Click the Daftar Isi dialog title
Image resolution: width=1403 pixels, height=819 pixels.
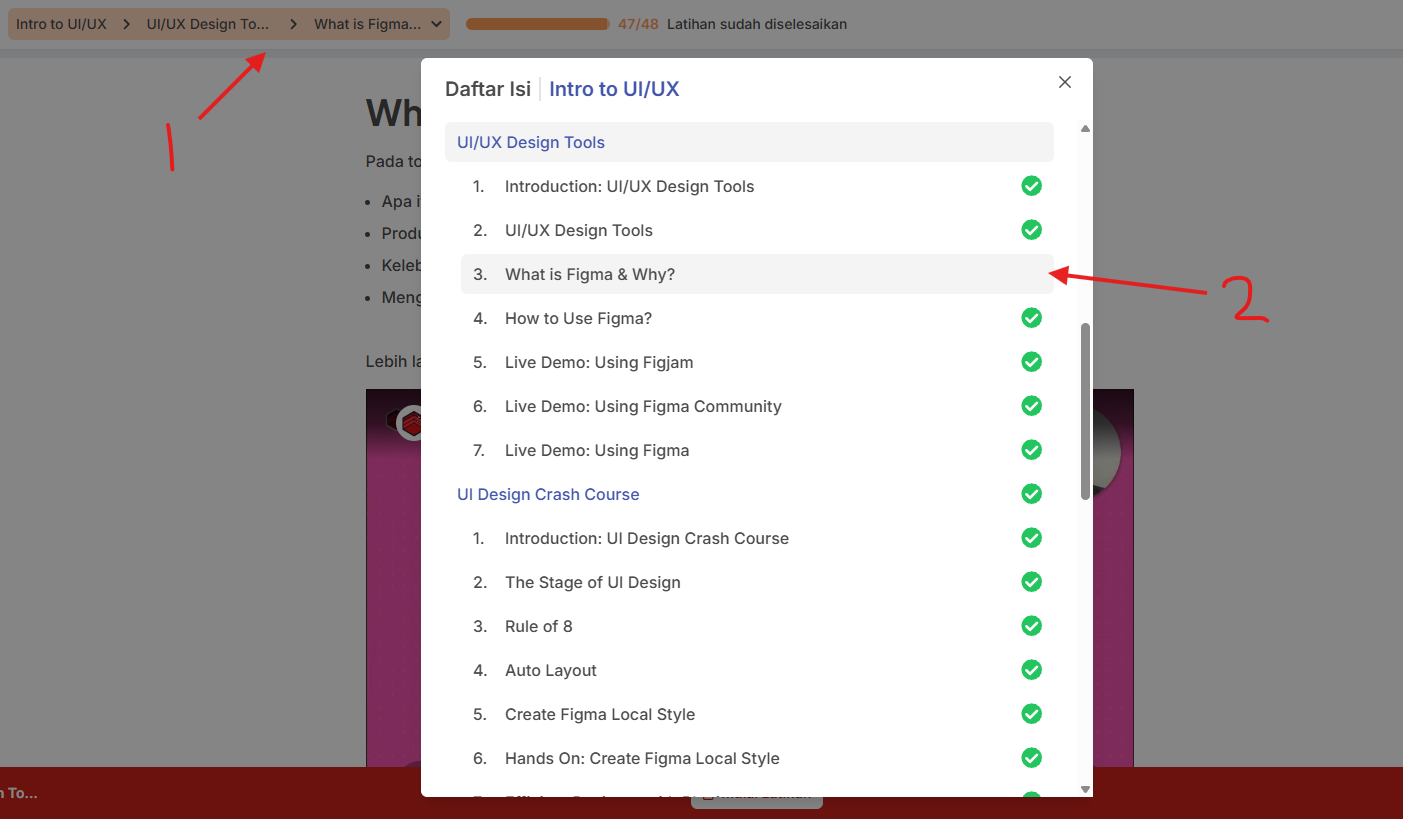click(488, 89)
